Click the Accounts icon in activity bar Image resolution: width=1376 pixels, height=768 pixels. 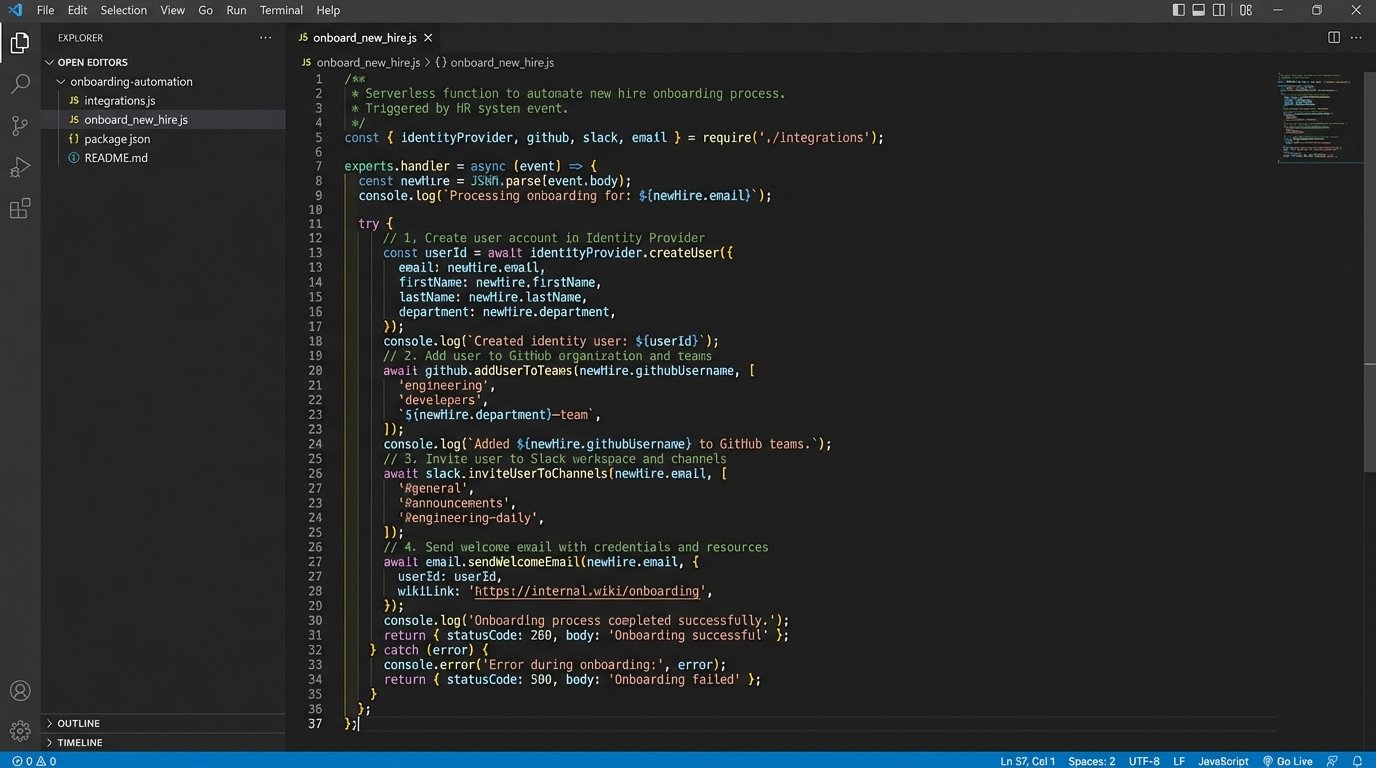tap(20, 690)
